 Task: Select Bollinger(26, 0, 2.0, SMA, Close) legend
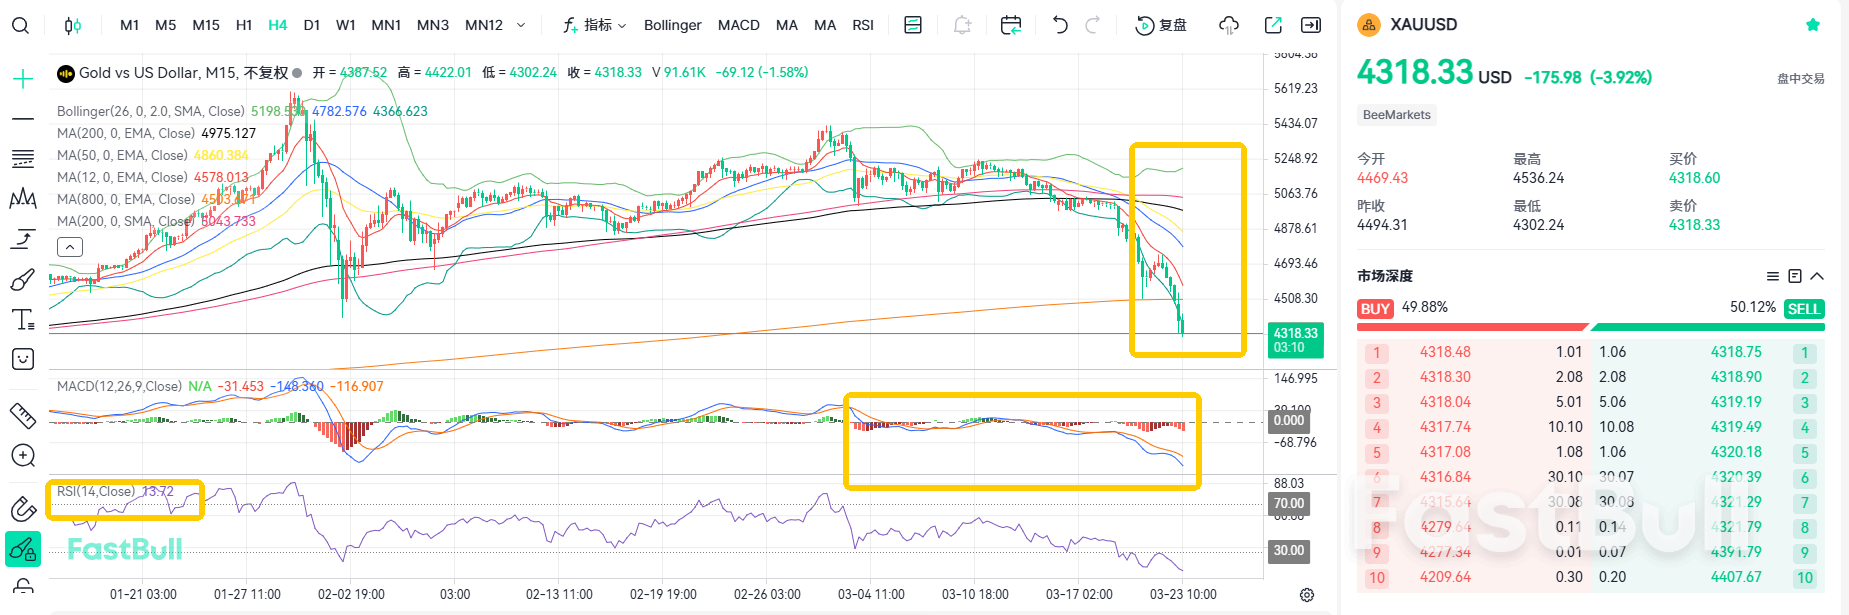[x=151, y=111]
